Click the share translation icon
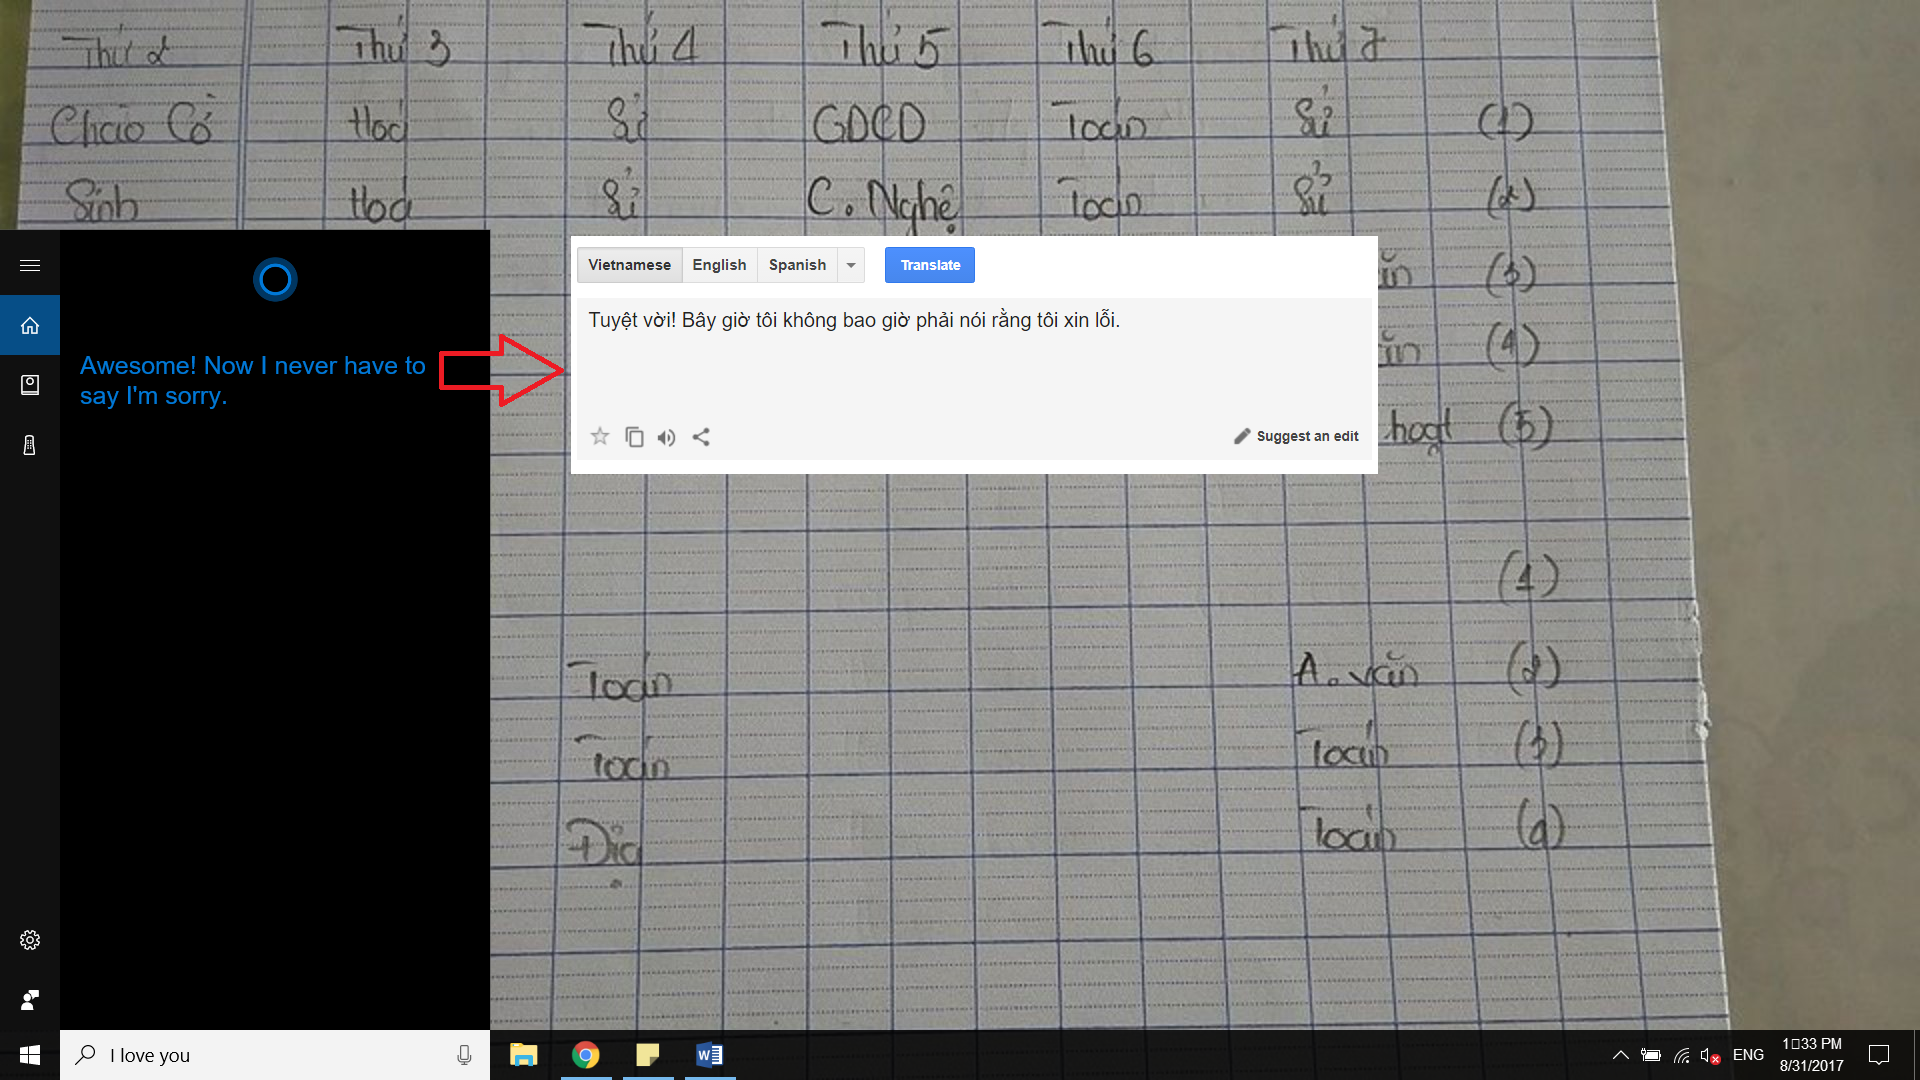The image size is (1920, 1080). click(700, 436)
